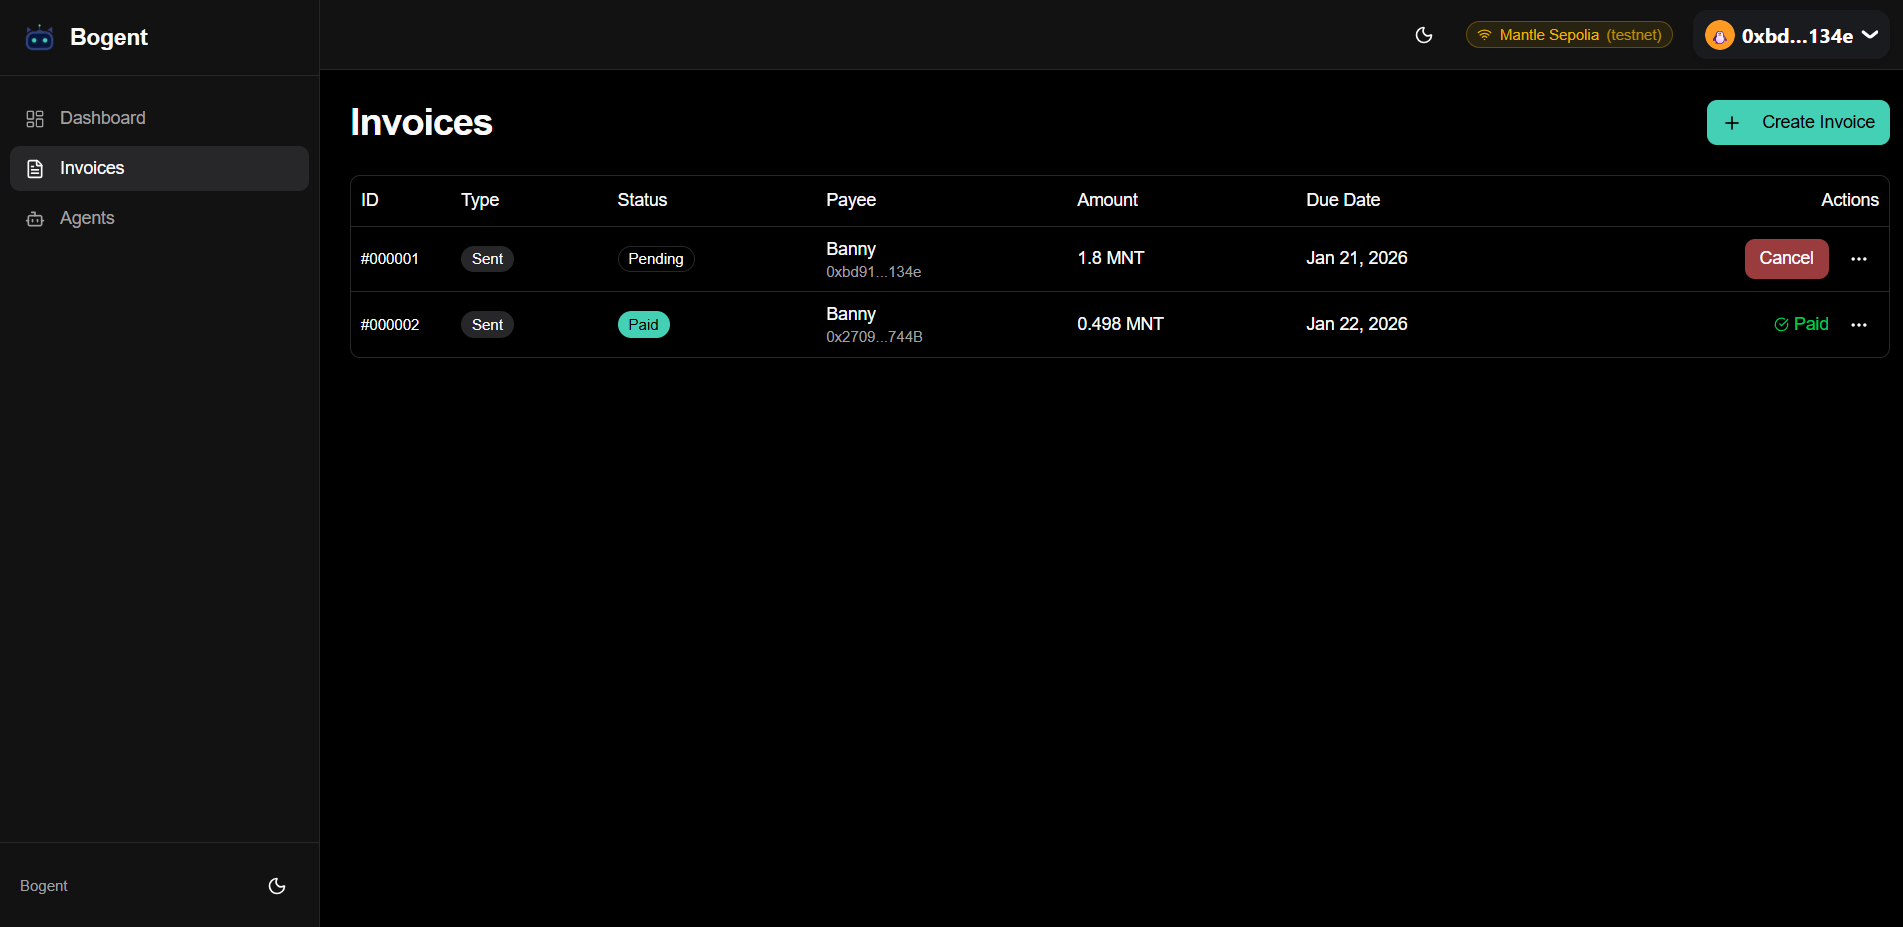Open the Agents section

point(87,218)
